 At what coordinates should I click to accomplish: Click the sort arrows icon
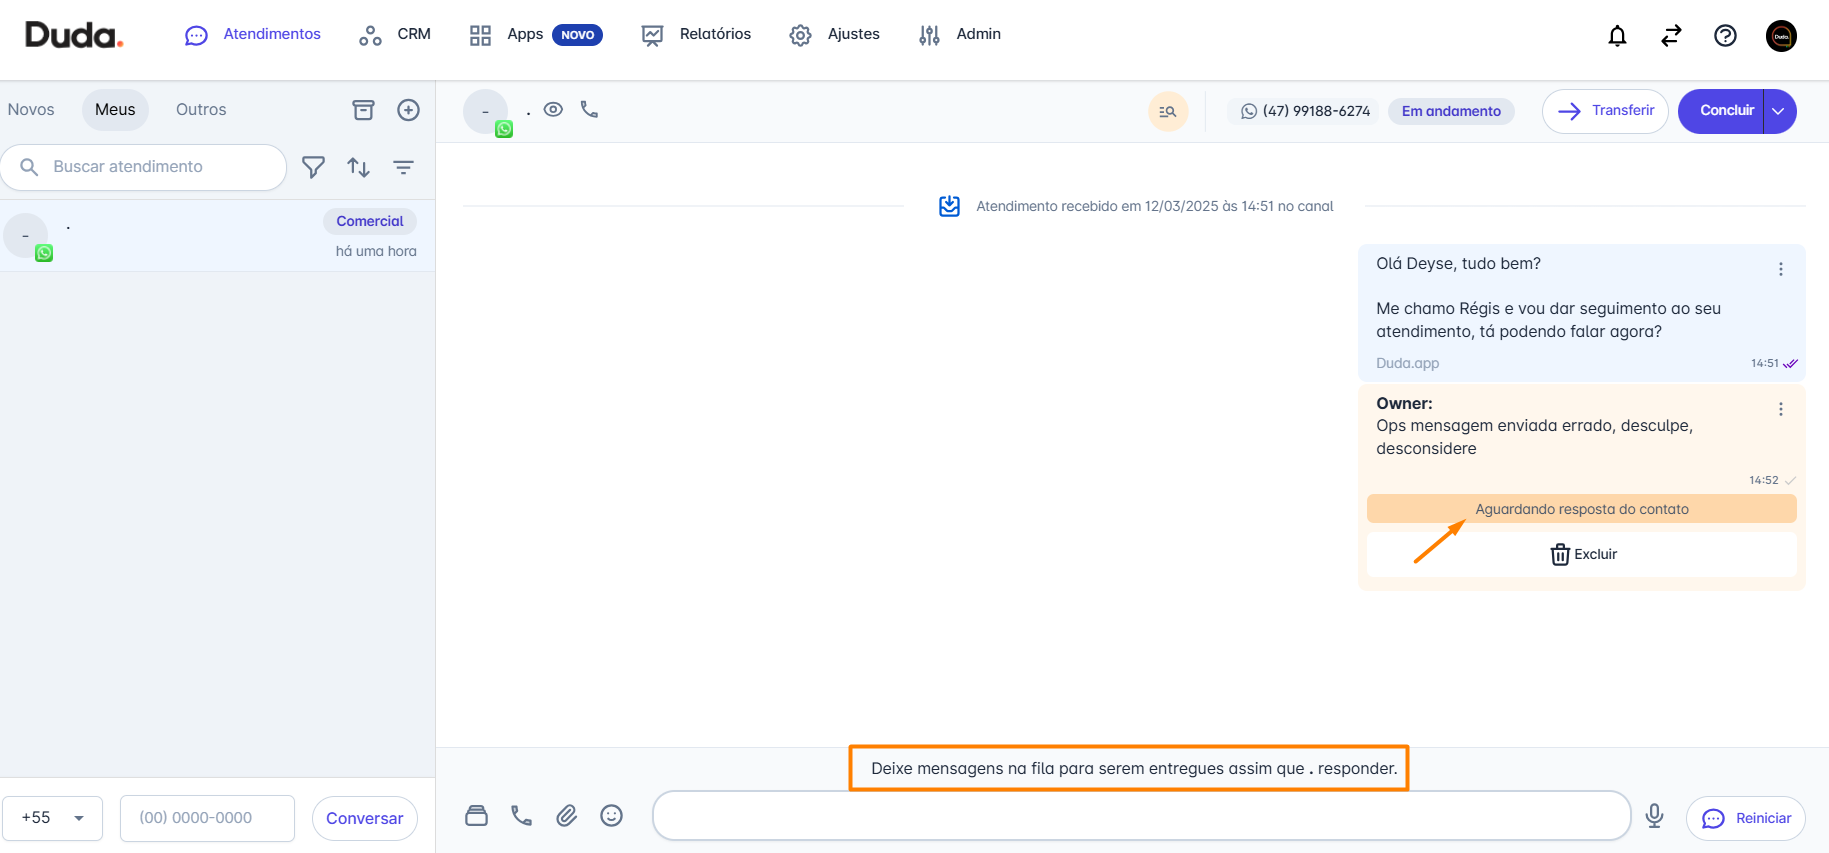click(x=358, y=167)
